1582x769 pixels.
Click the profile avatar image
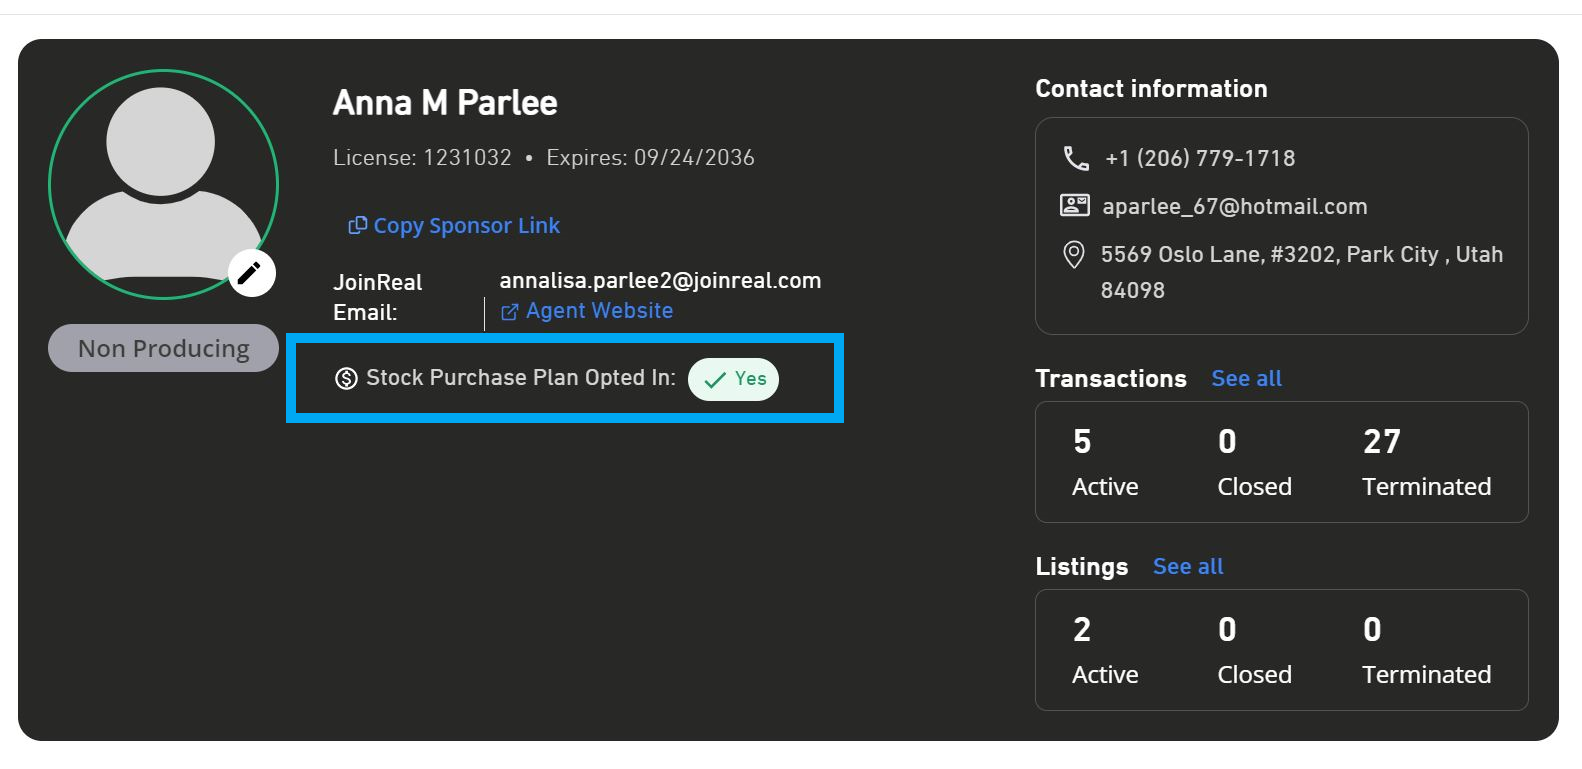(163, 184)
